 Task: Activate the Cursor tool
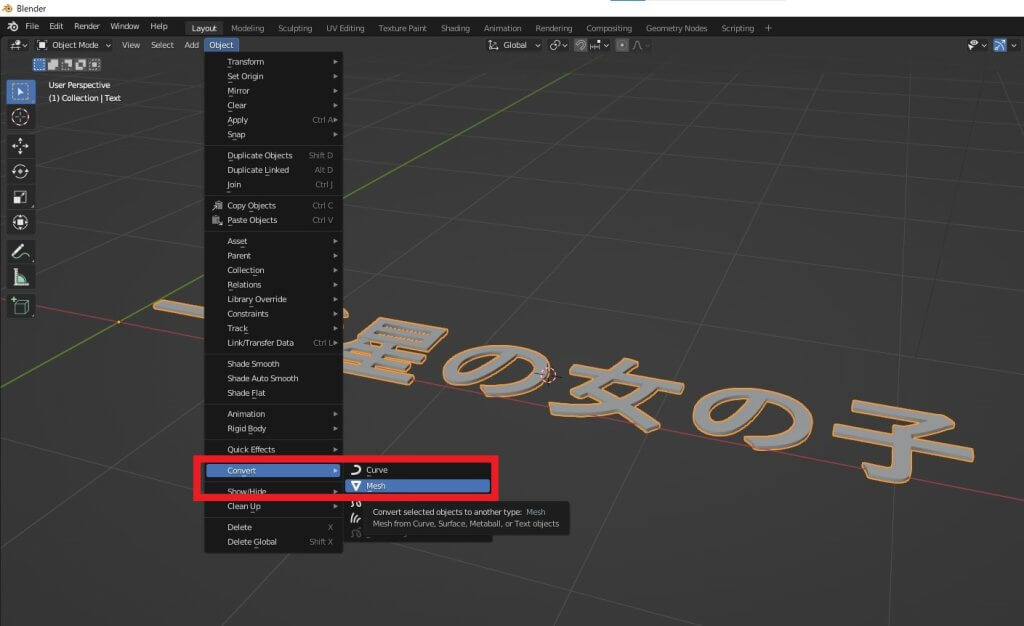point(20,117)
